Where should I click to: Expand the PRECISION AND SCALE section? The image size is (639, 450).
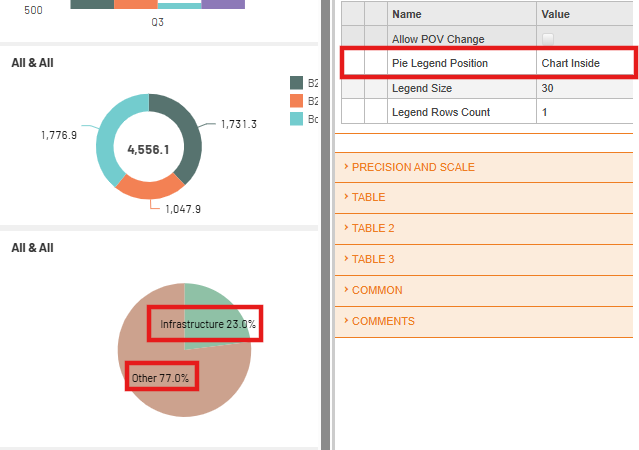tap(484, 167)
